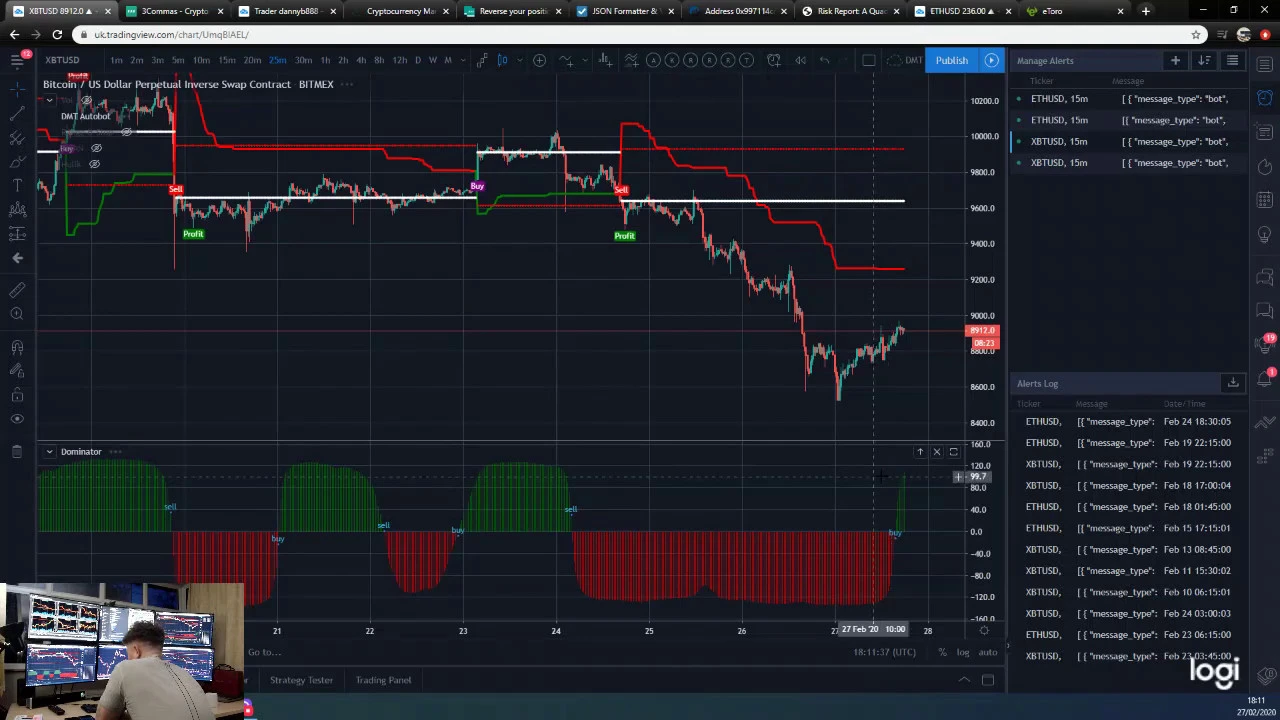Move Dominator pane up with arrow
The height and width of the screenshot is (720, 1280).
coord(920,452)
